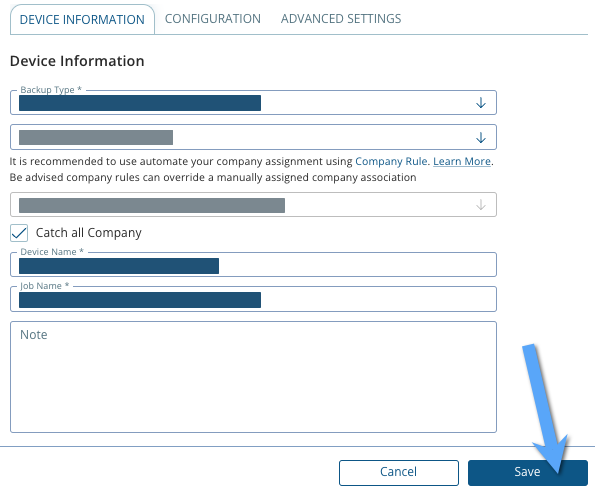Select the Backup Type field value
595x495 pixels.
140,103
